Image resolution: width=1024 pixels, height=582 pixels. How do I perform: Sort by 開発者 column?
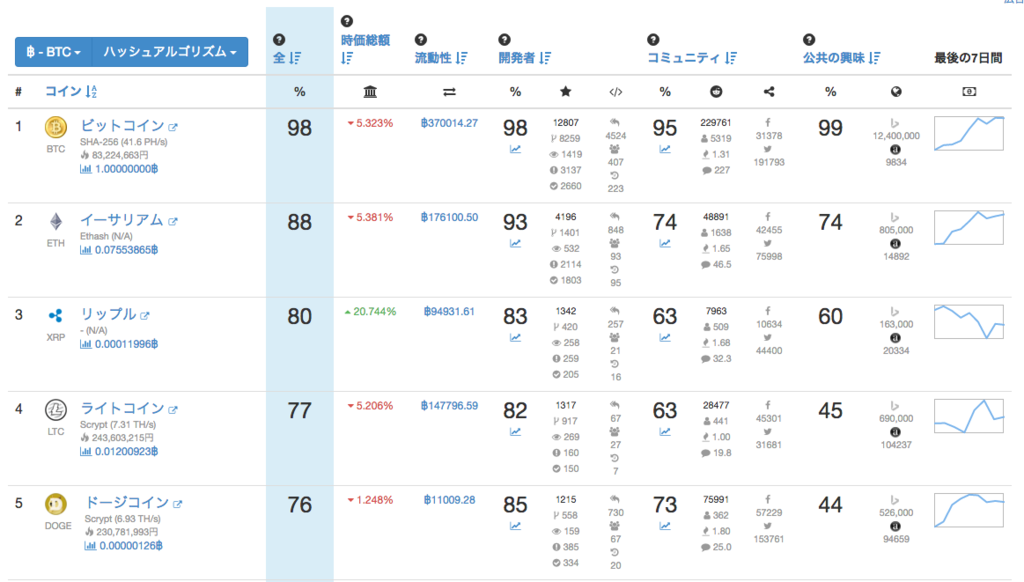[x=524, y=58]
